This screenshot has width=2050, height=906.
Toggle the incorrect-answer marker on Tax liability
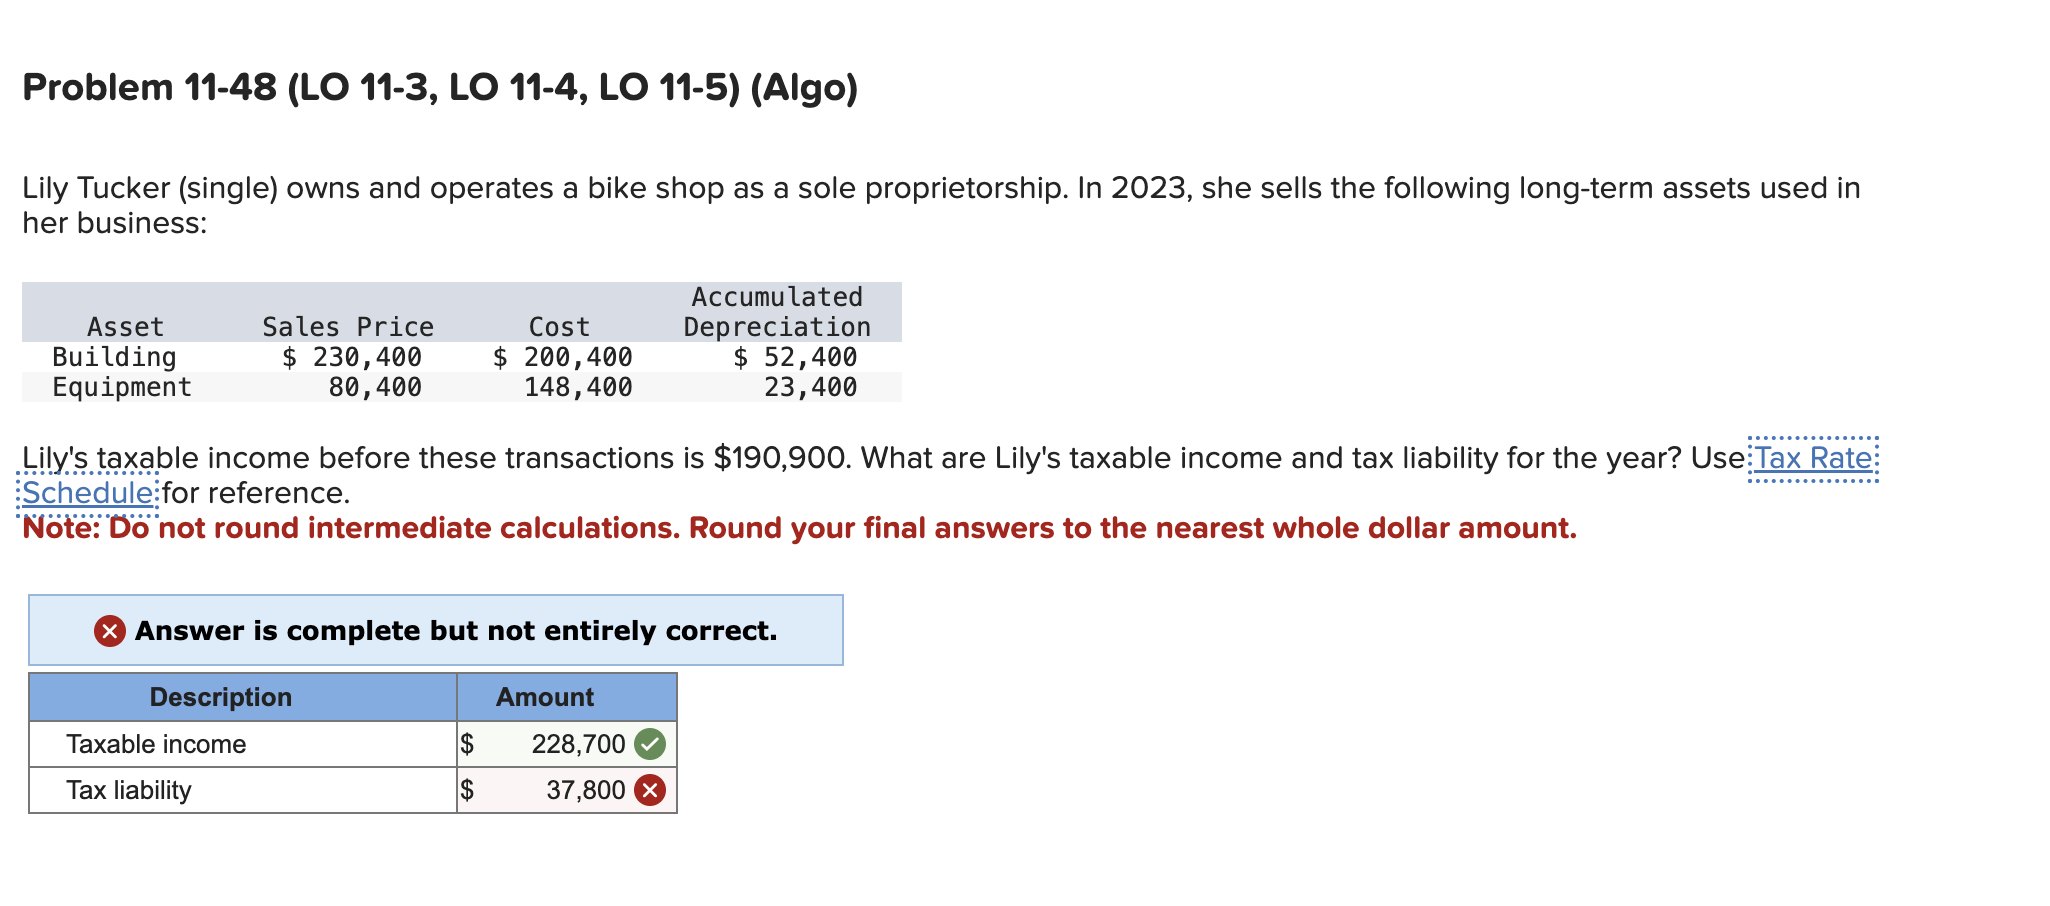(x=651, y=790)
